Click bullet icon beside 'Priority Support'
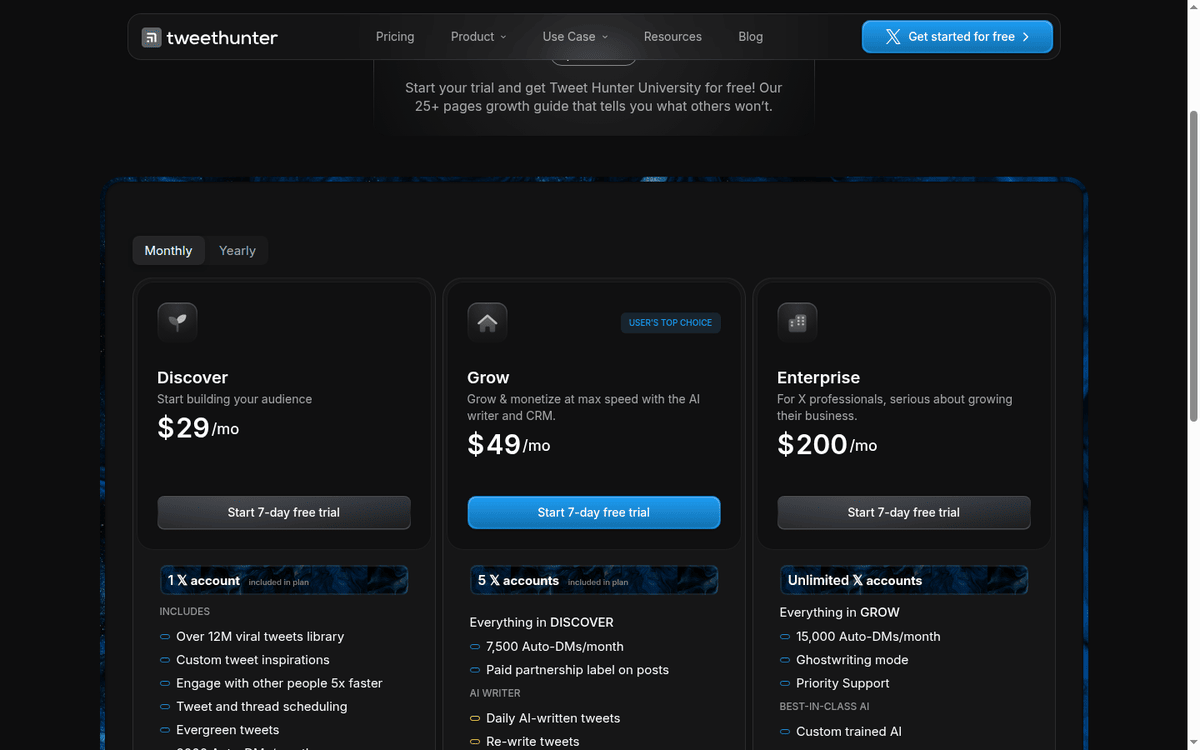This screenshot has width=1200, height=750. click(785, 684)
